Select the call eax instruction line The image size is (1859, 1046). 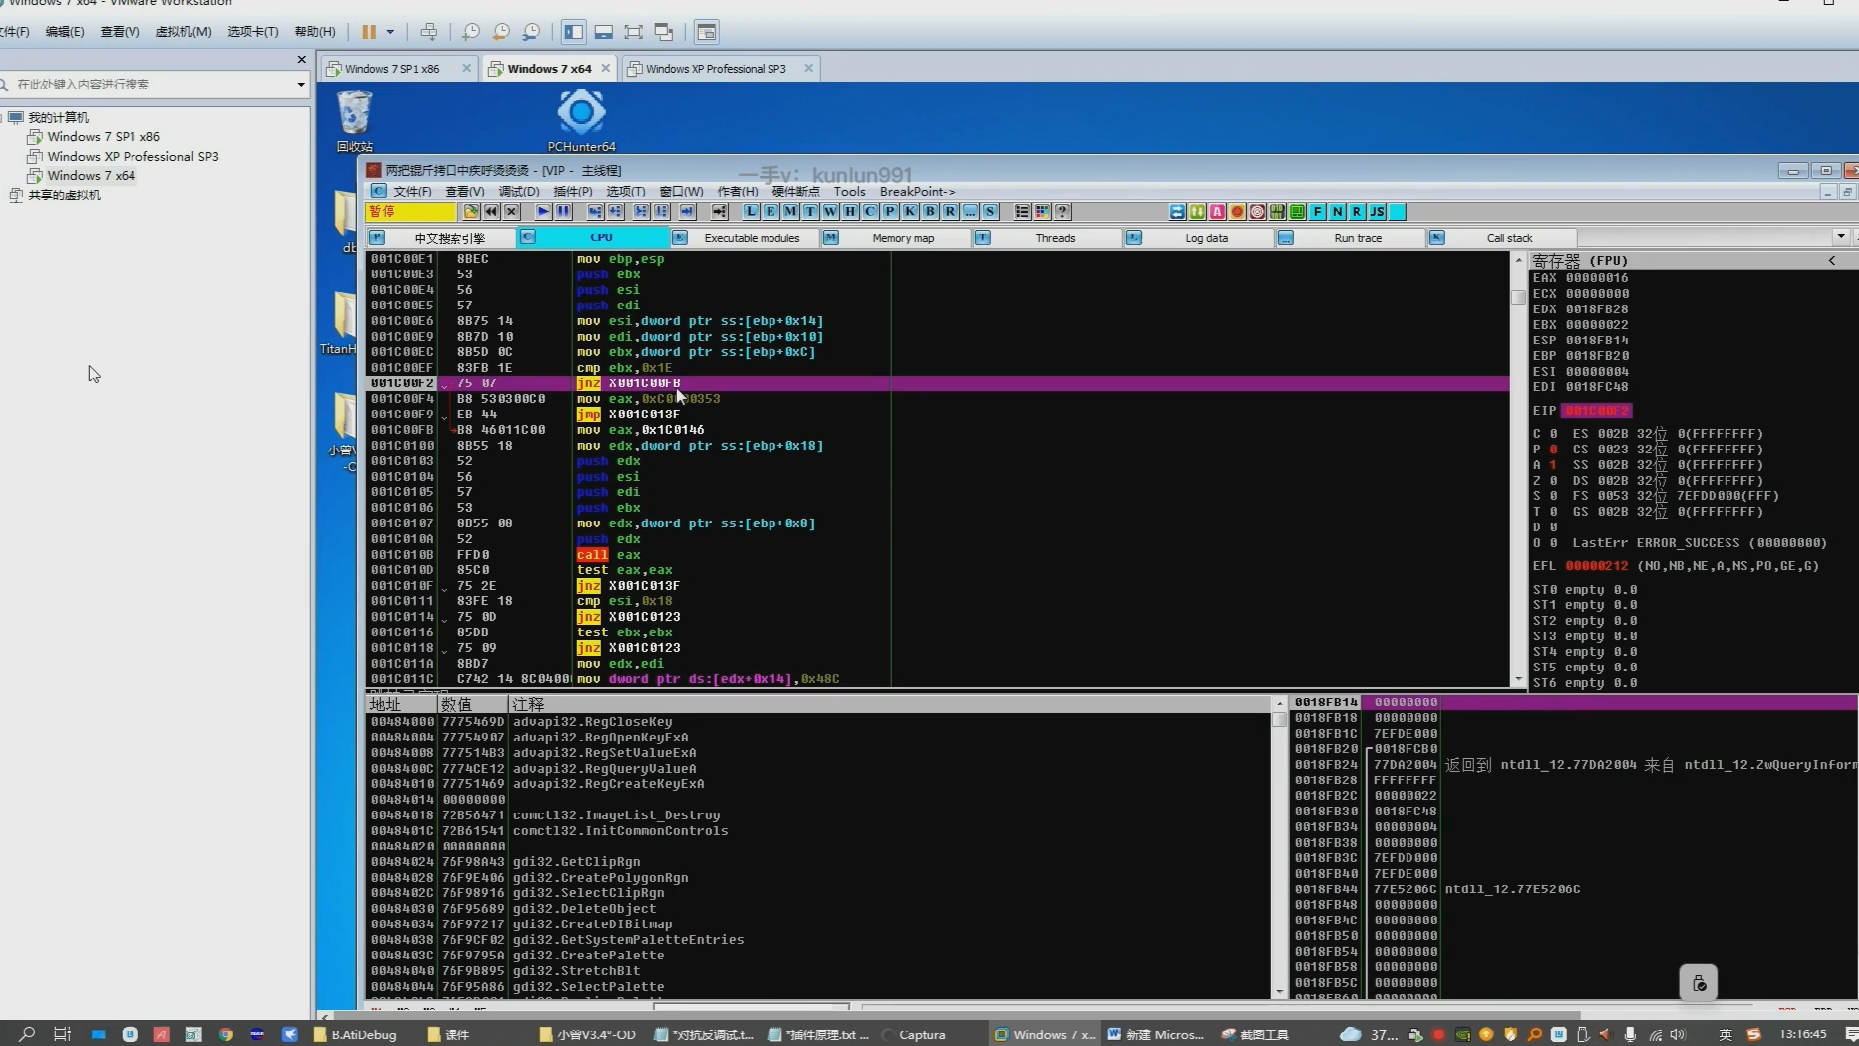938,555
